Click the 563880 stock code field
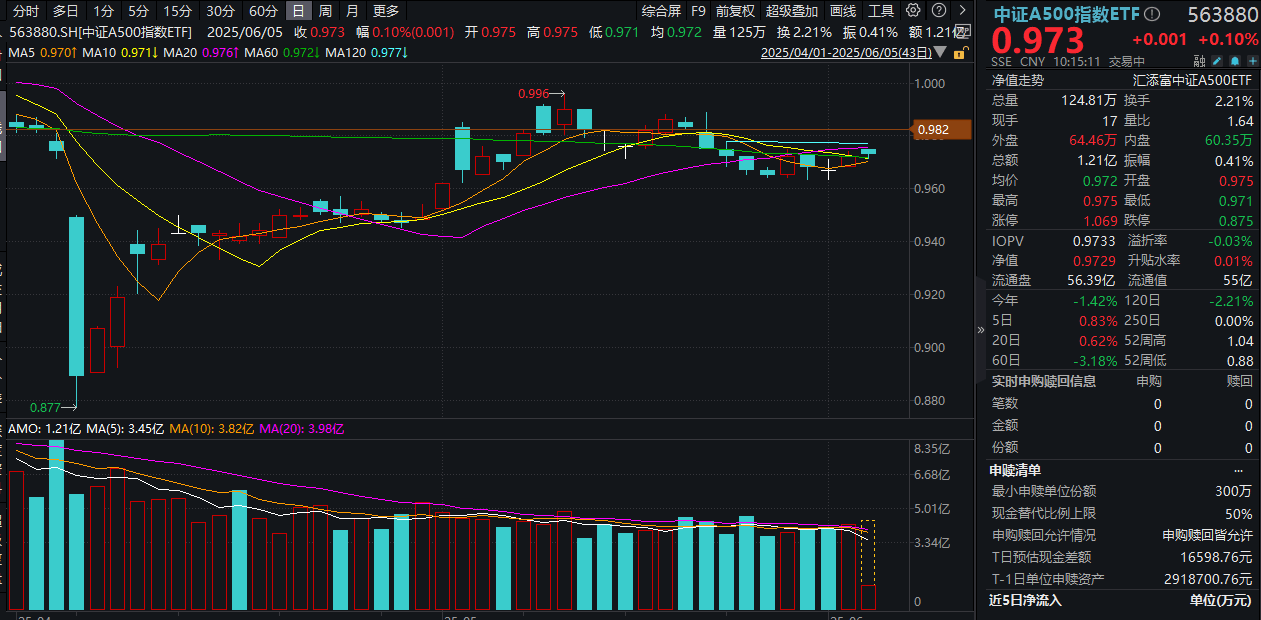This screenshot has height=620, width=1261. click(x=1222, y=15)
